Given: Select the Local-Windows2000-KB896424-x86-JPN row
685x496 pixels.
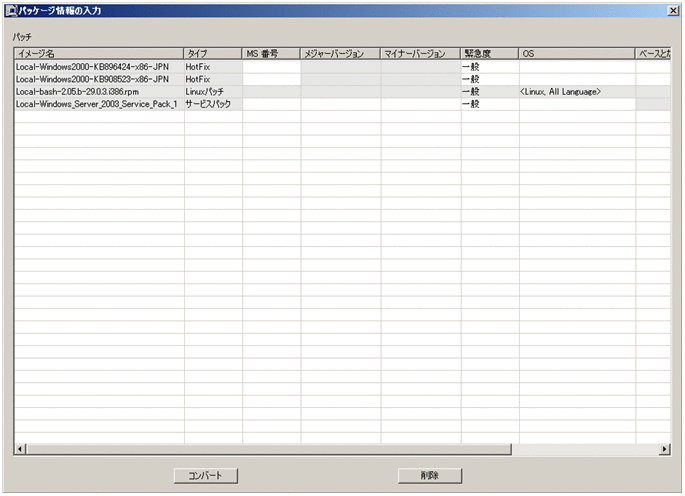Looking at the screenshot, I should point(98,66).
